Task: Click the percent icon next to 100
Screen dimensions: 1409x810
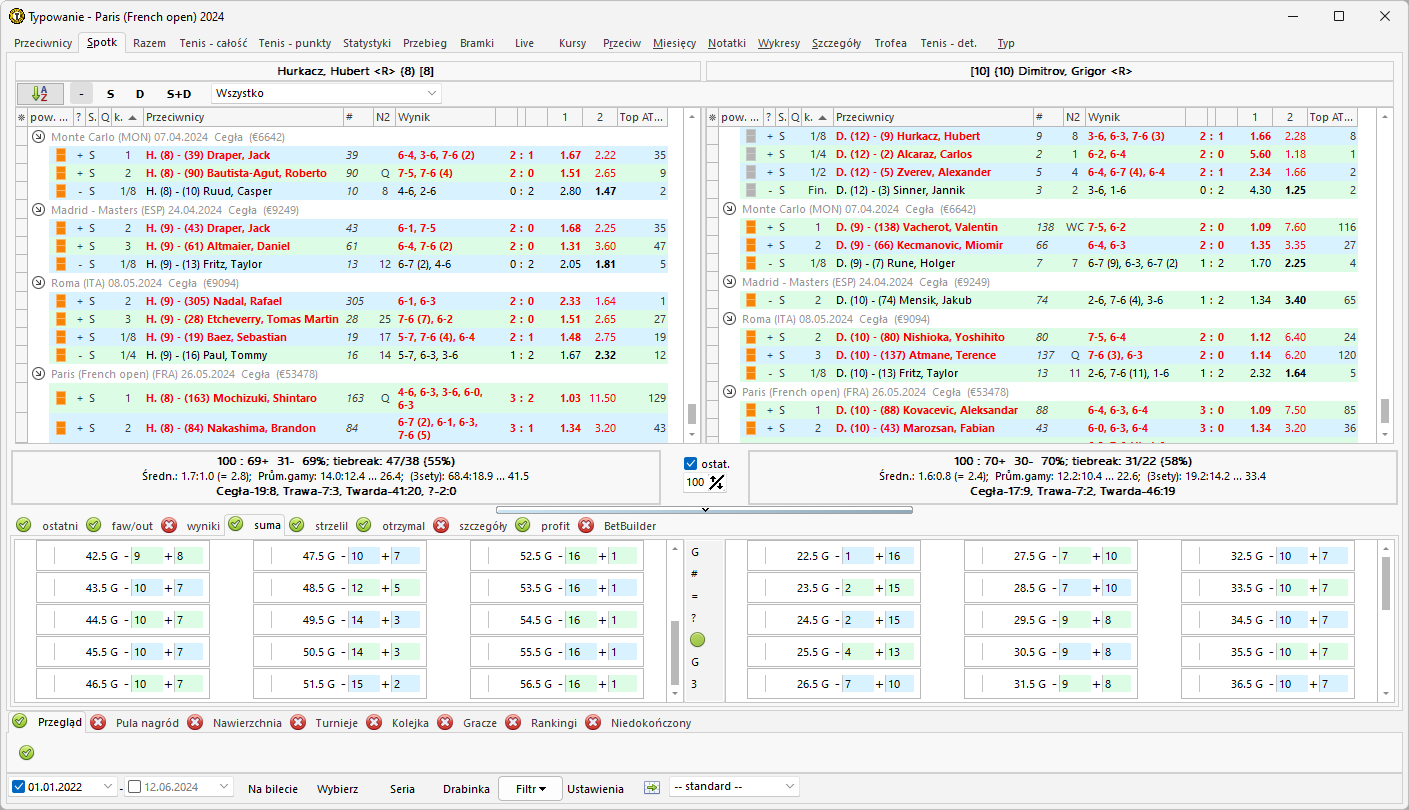Action: [716, 482]
